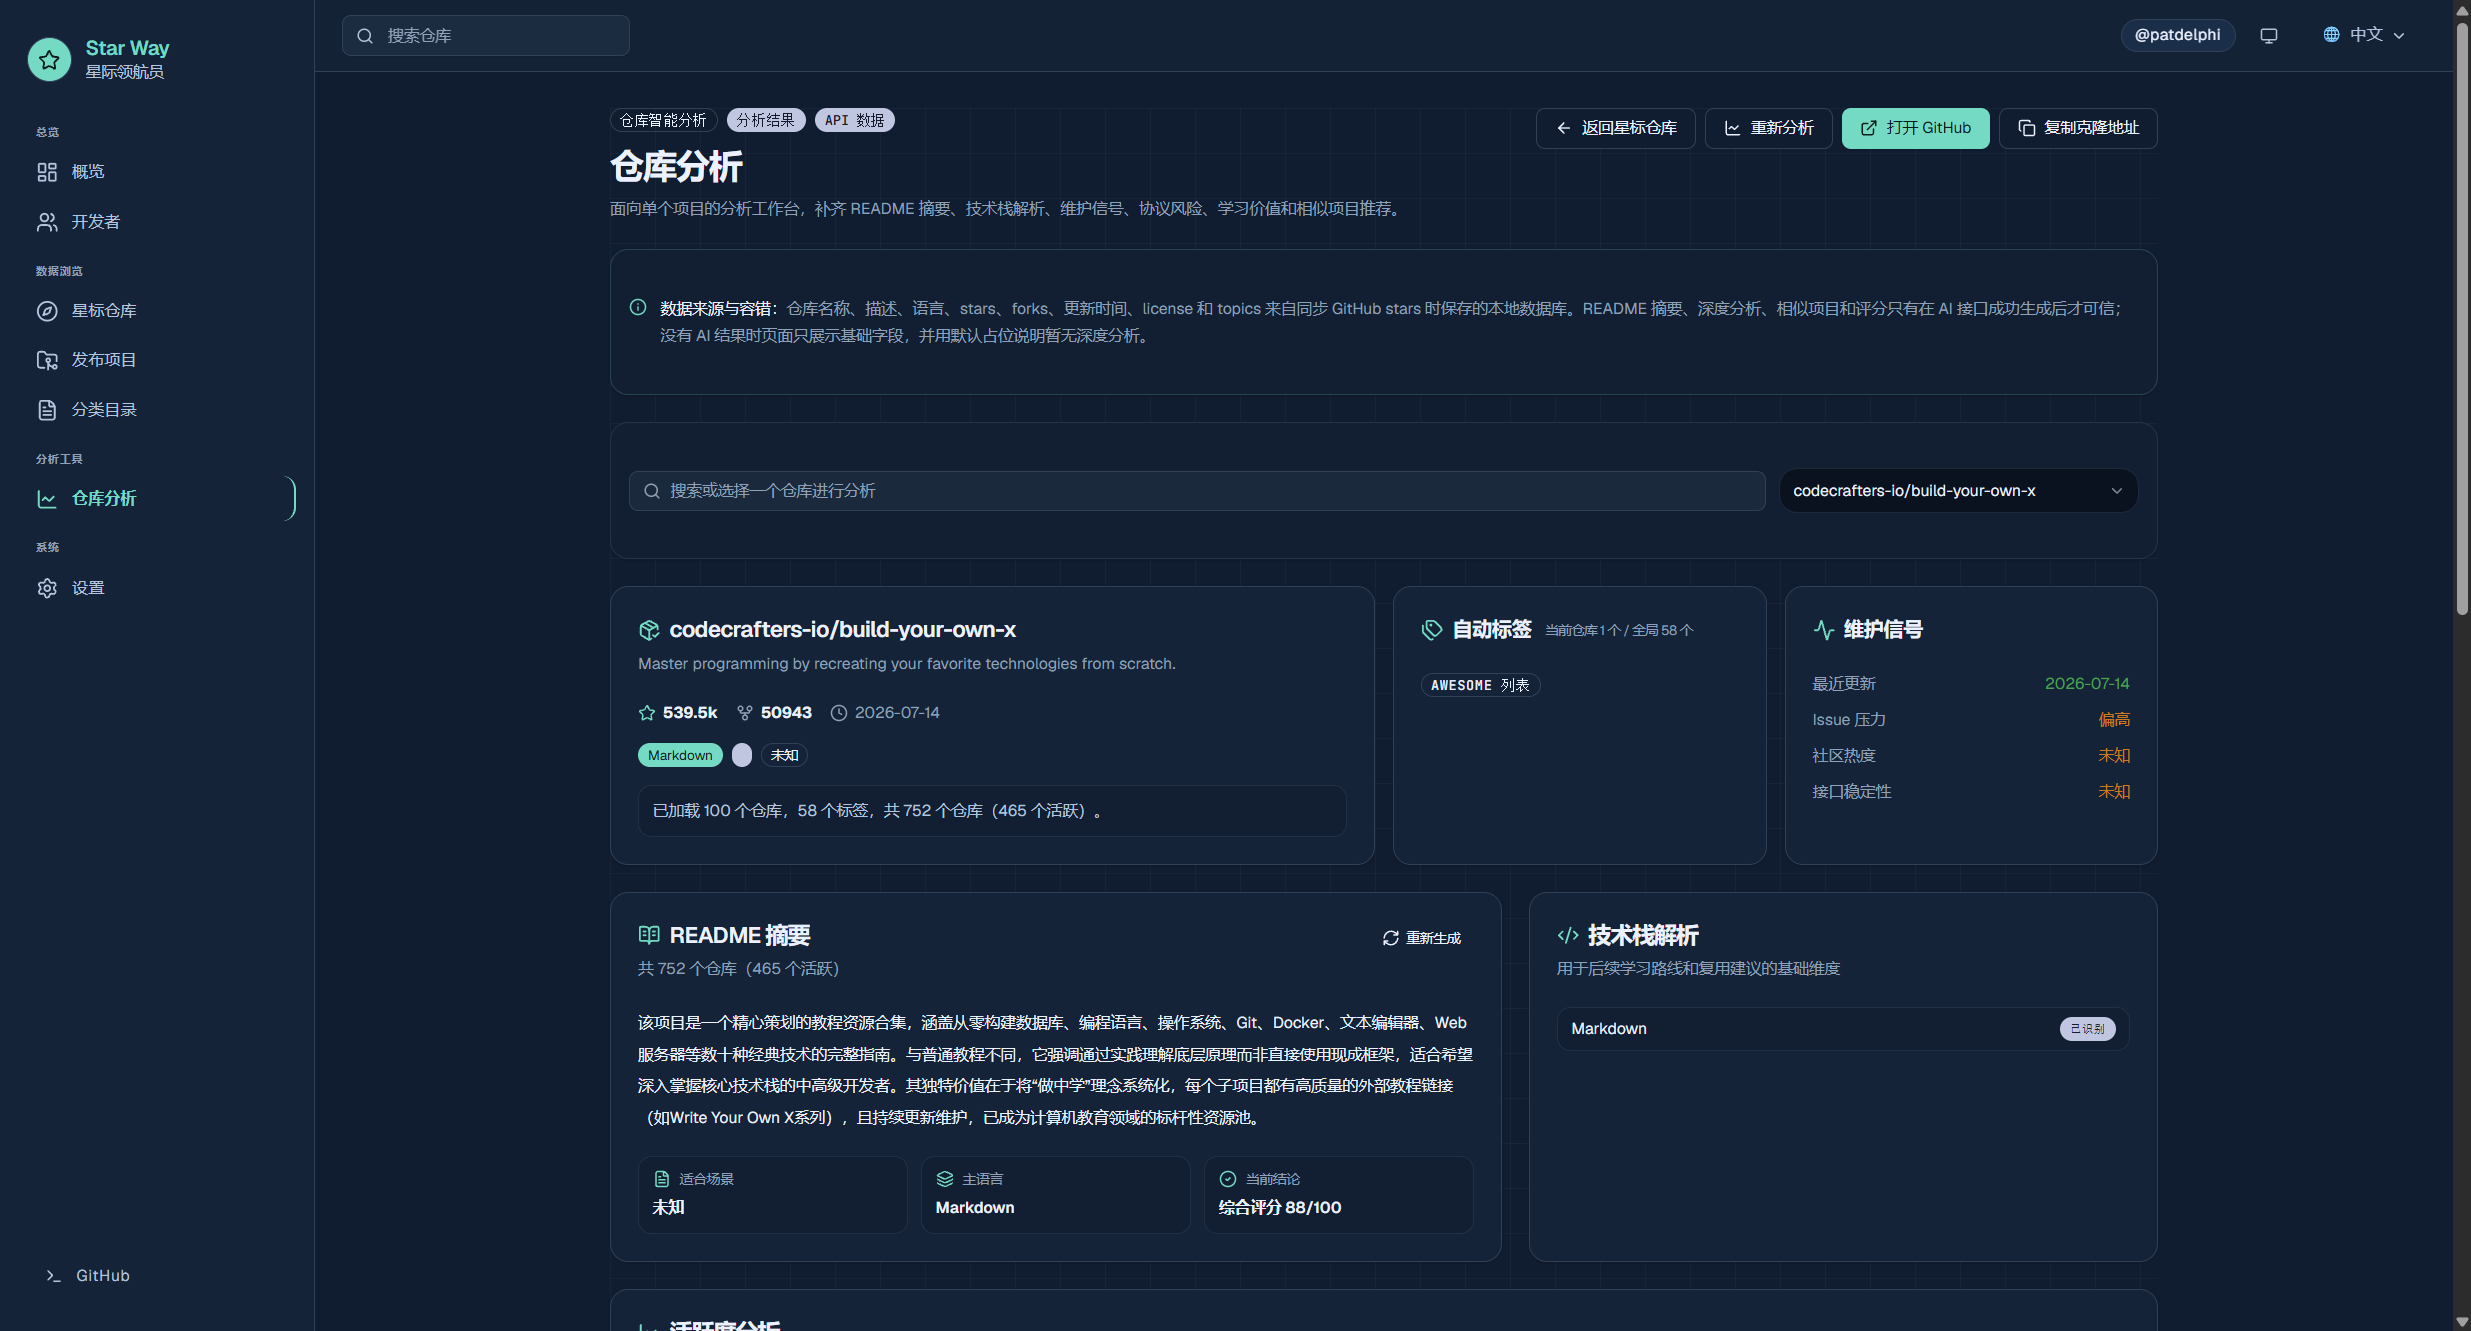2471x1331 pixels.
Task: Click the info icon beside 数据来源与容错
Action: [638, 307]
